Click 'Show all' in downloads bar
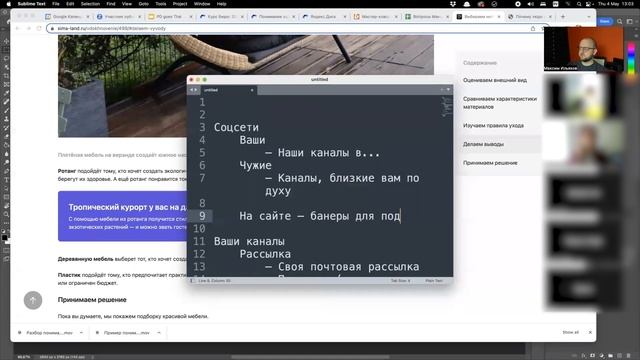The width and height of the screenshot is (640, 360). pos(570,332)
